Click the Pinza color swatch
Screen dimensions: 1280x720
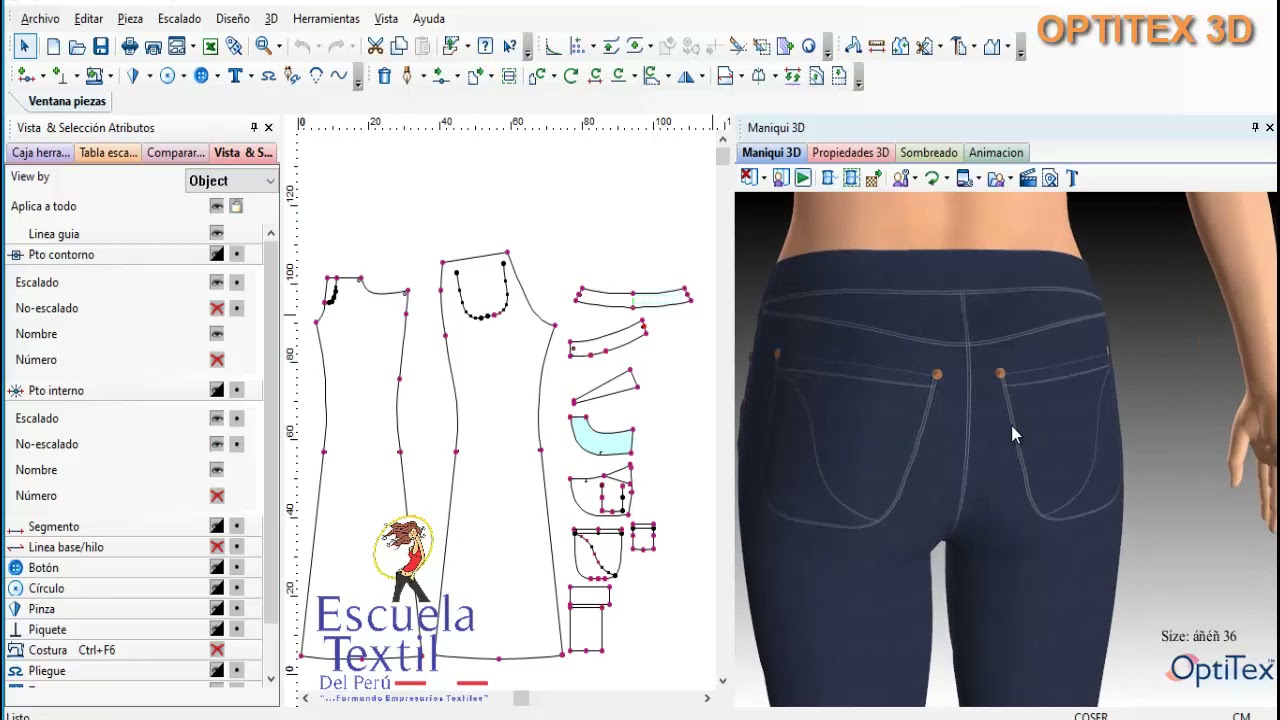(216, 609)
